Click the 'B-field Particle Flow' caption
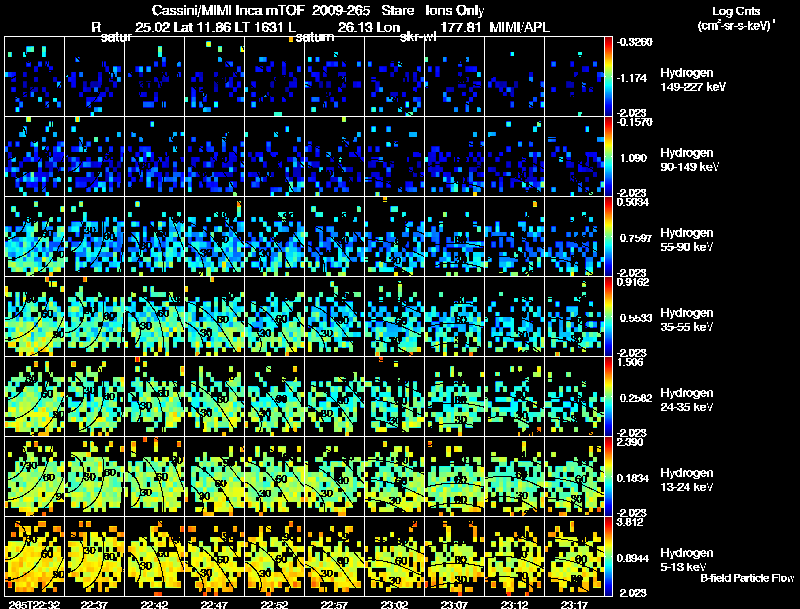 pyautogui.click(x=747, y=578)
